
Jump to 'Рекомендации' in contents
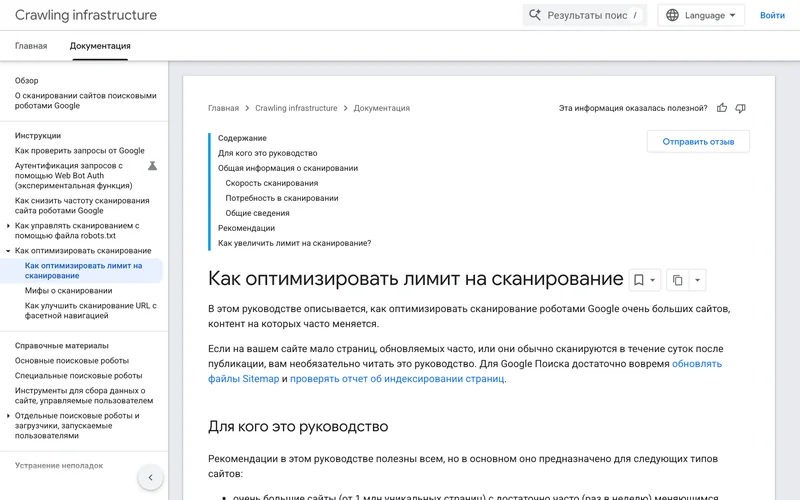click(x=246, y=228)
